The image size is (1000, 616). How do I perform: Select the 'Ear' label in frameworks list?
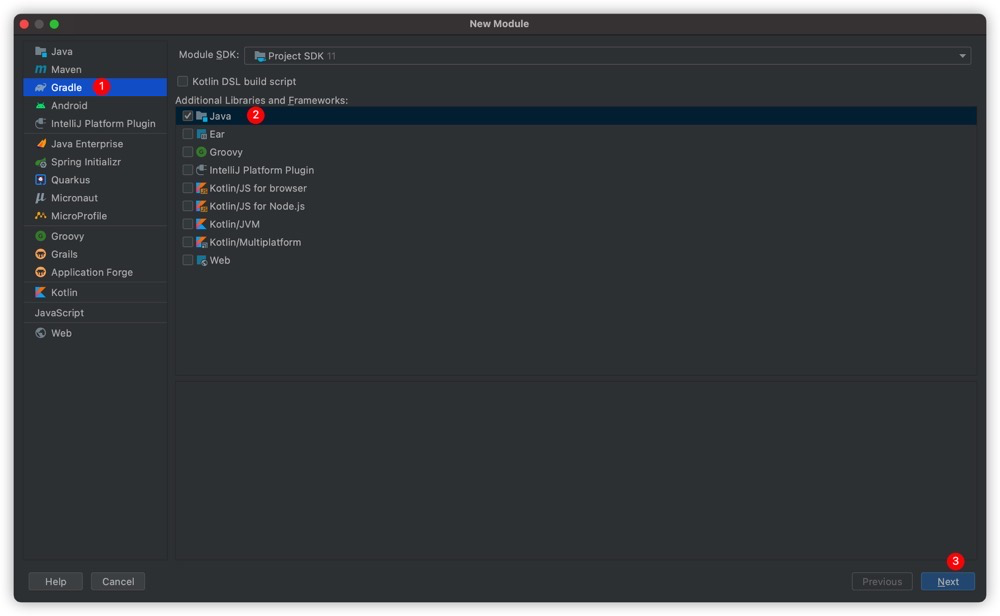pyautogui.click(x=217, y=135)
